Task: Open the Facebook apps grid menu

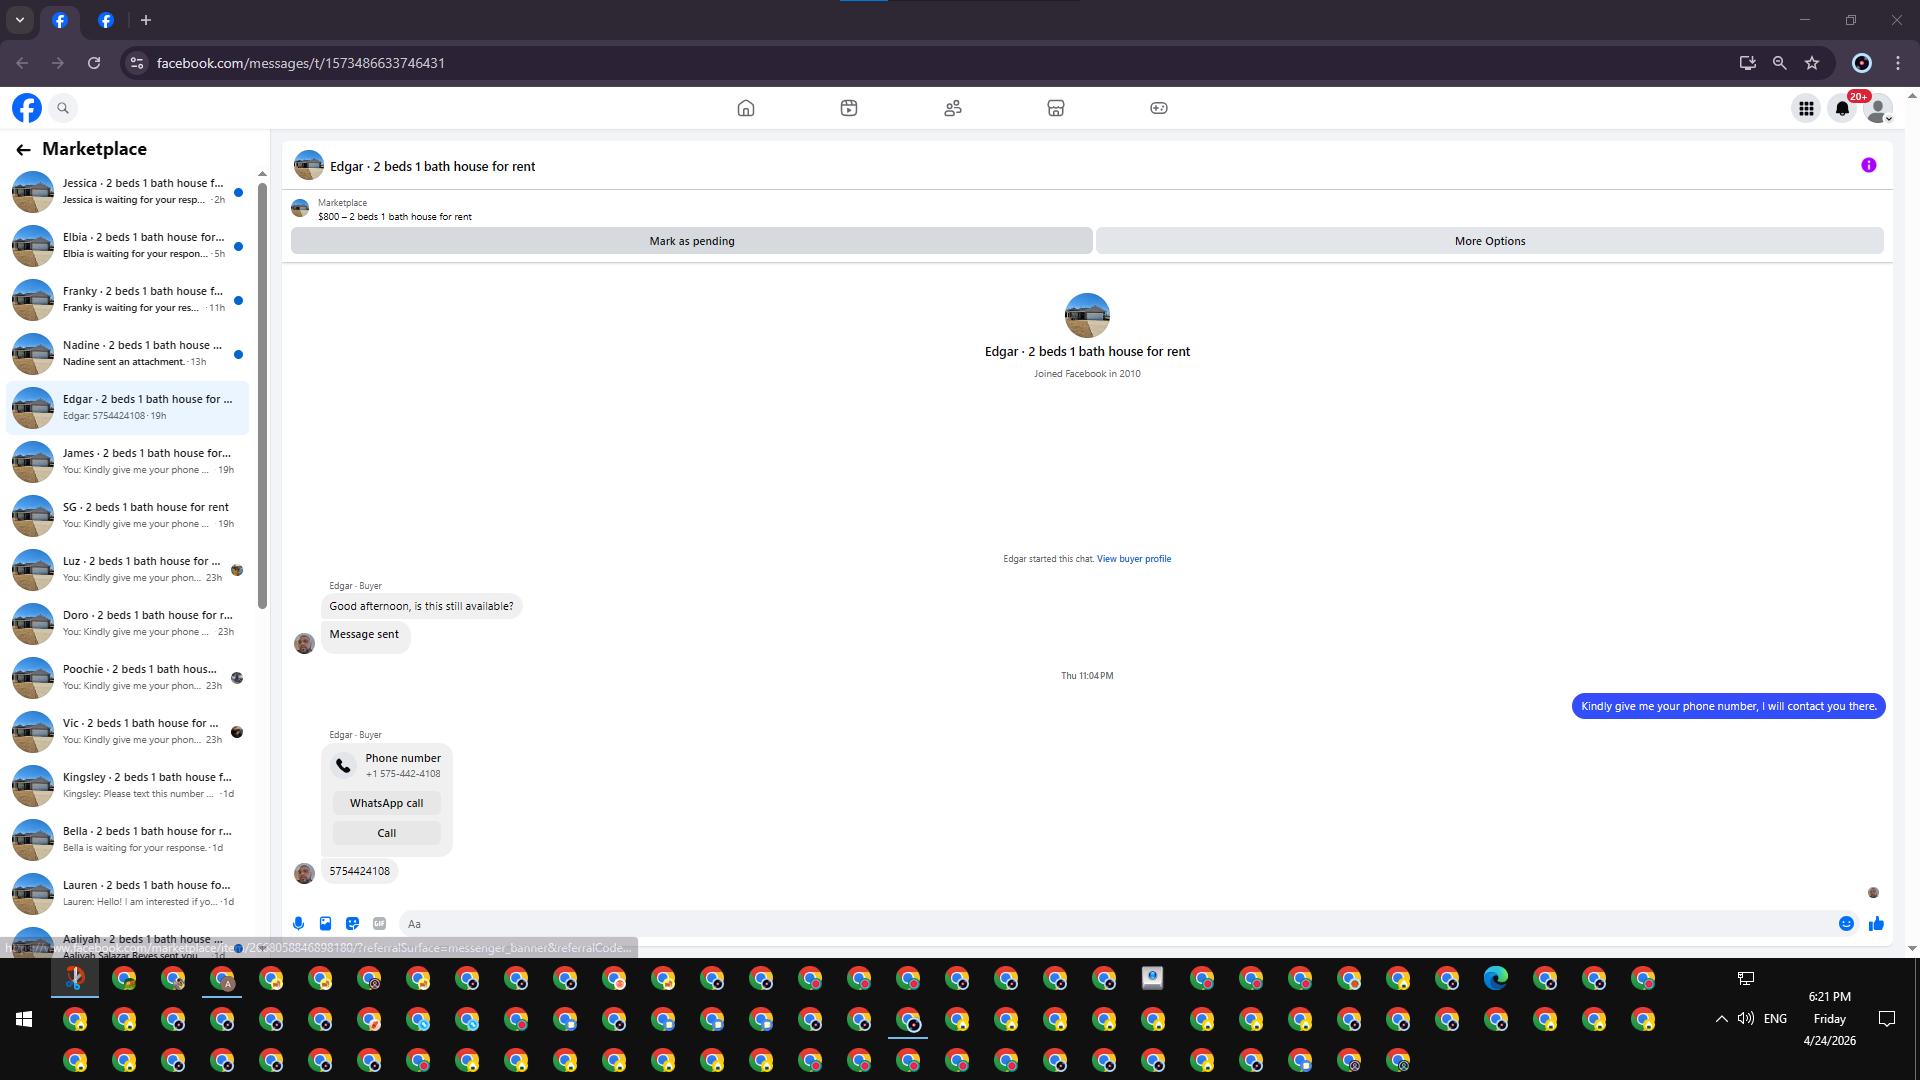Action: coord(1806,108)
